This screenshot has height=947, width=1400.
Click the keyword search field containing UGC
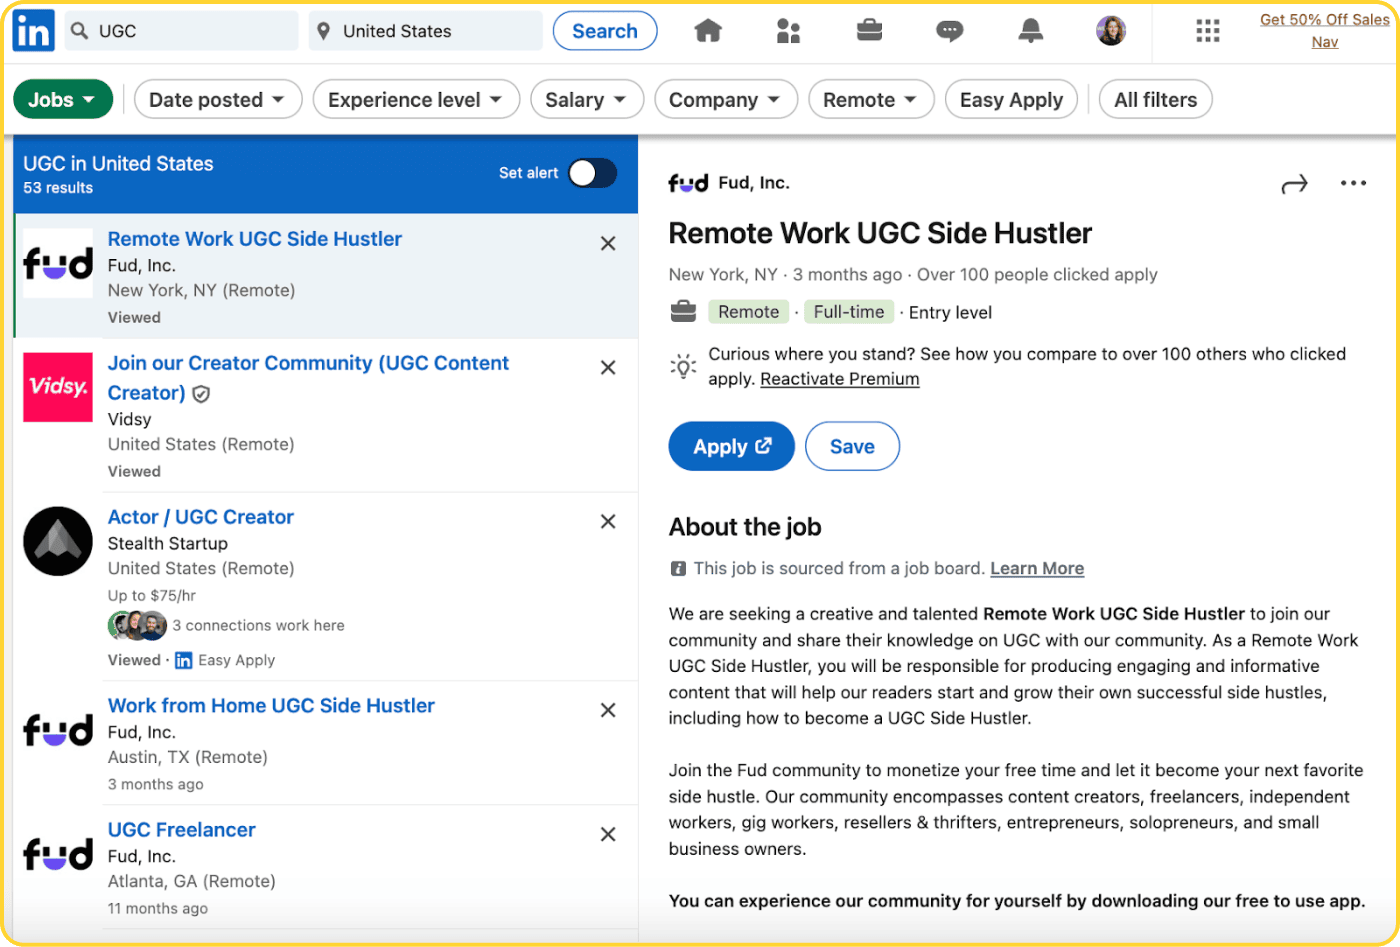(x=182, y=31)
